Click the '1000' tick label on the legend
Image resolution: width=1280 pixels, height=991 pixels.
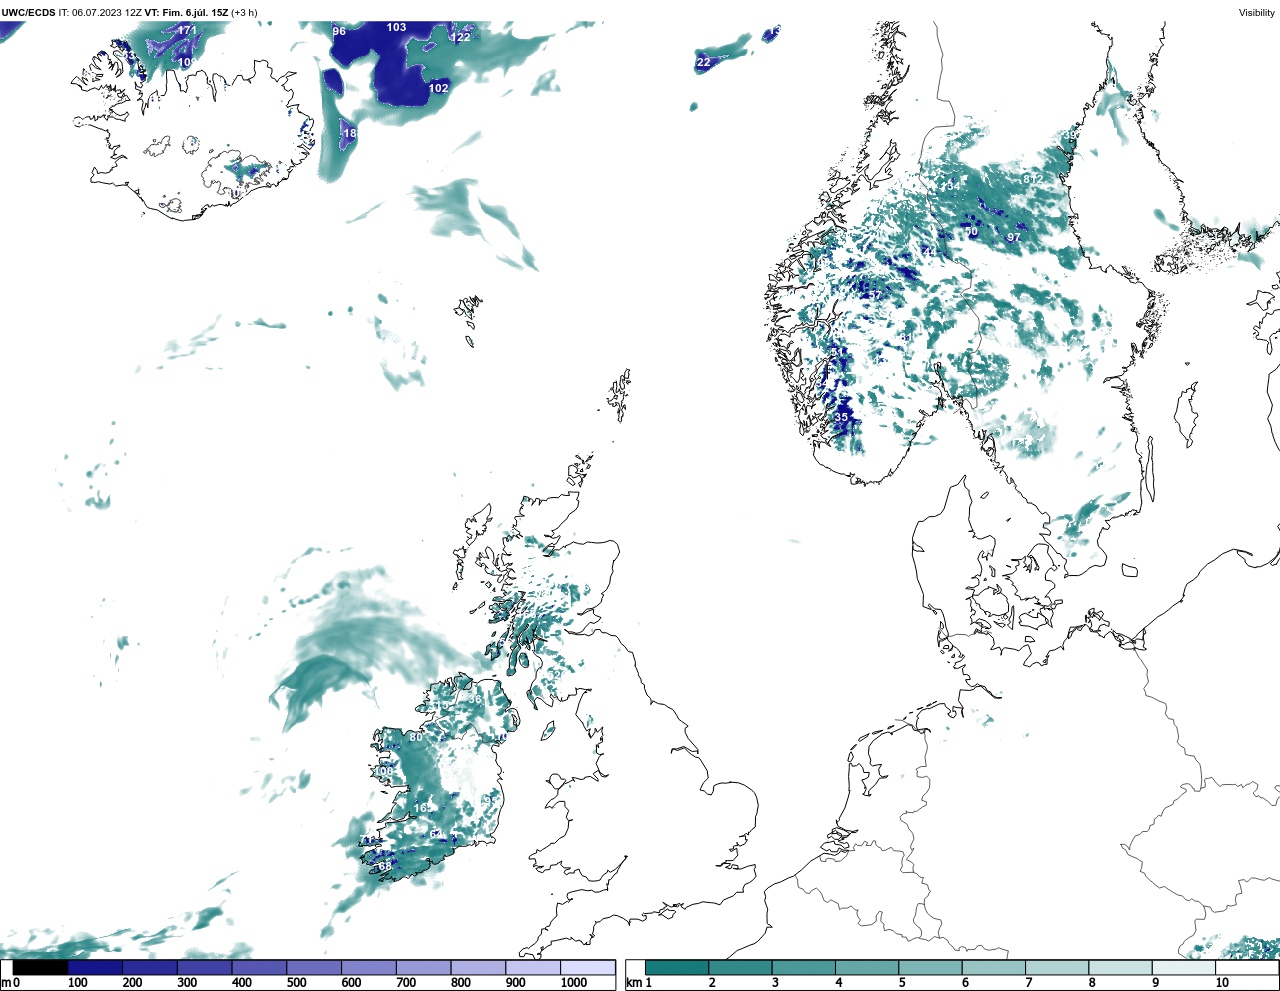574,983
